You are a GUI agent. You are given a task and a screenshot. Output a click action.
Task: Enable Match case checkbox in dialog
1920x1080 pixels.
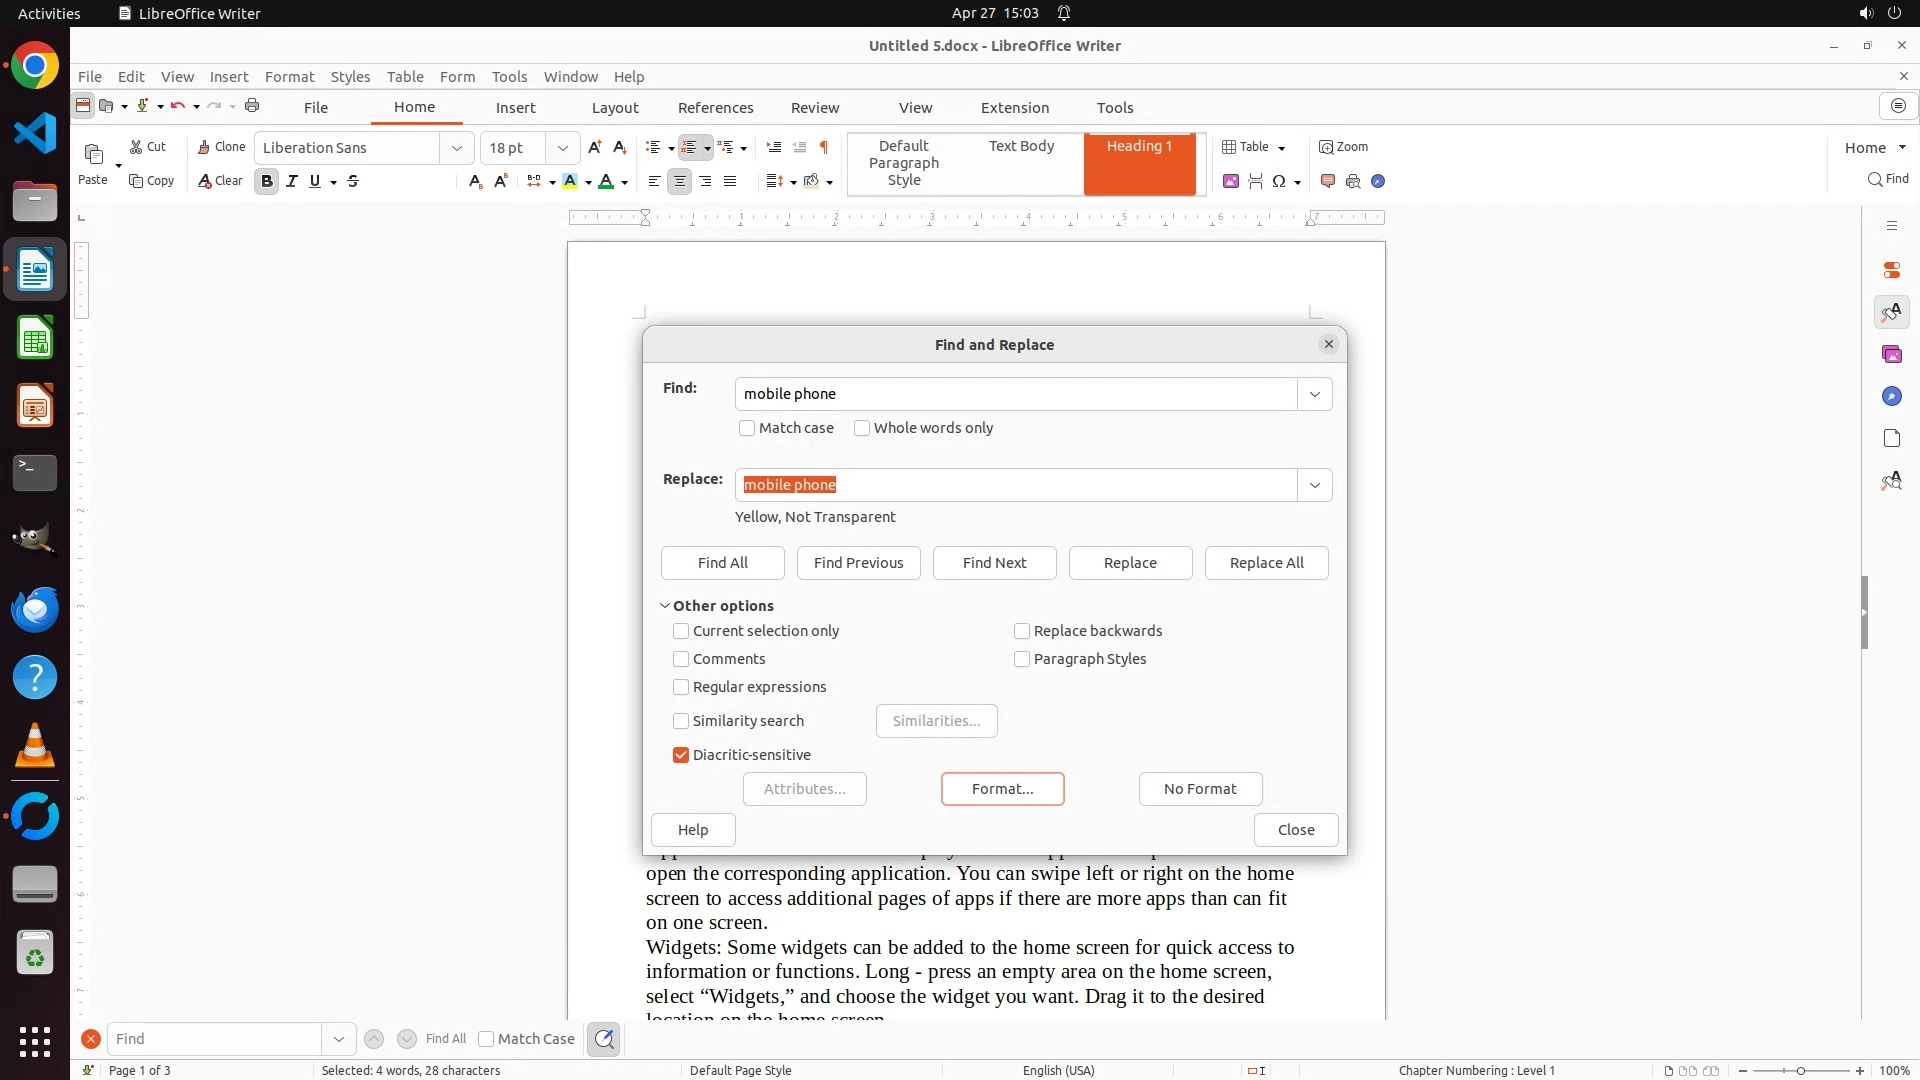pyautogui.click(x=747, y=428)
